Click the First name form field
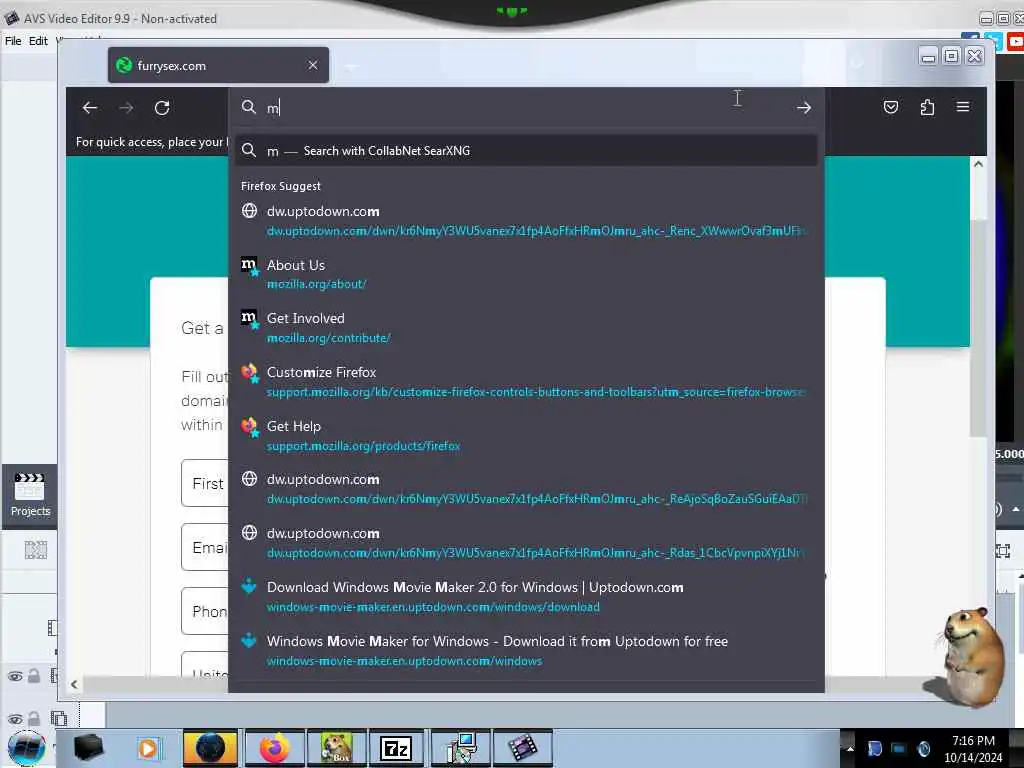The height and width of the screenshot is (768, 1024). [x=205, y=483]
